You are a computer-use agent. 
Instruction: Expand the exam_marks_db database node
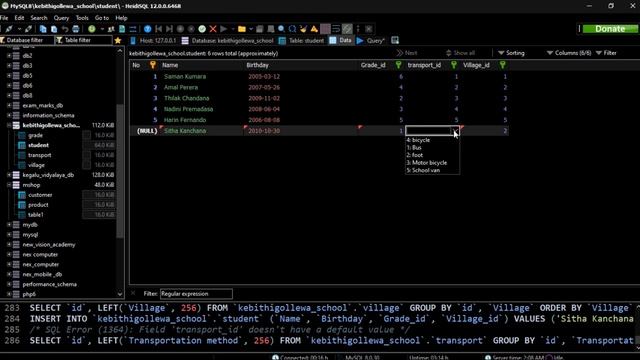(9, 105)
